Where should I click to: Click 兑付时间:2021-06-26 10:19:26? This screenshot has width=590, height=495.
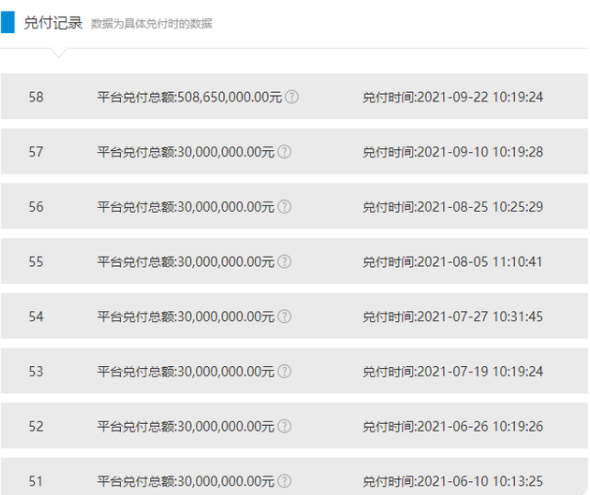pos(453,427)
